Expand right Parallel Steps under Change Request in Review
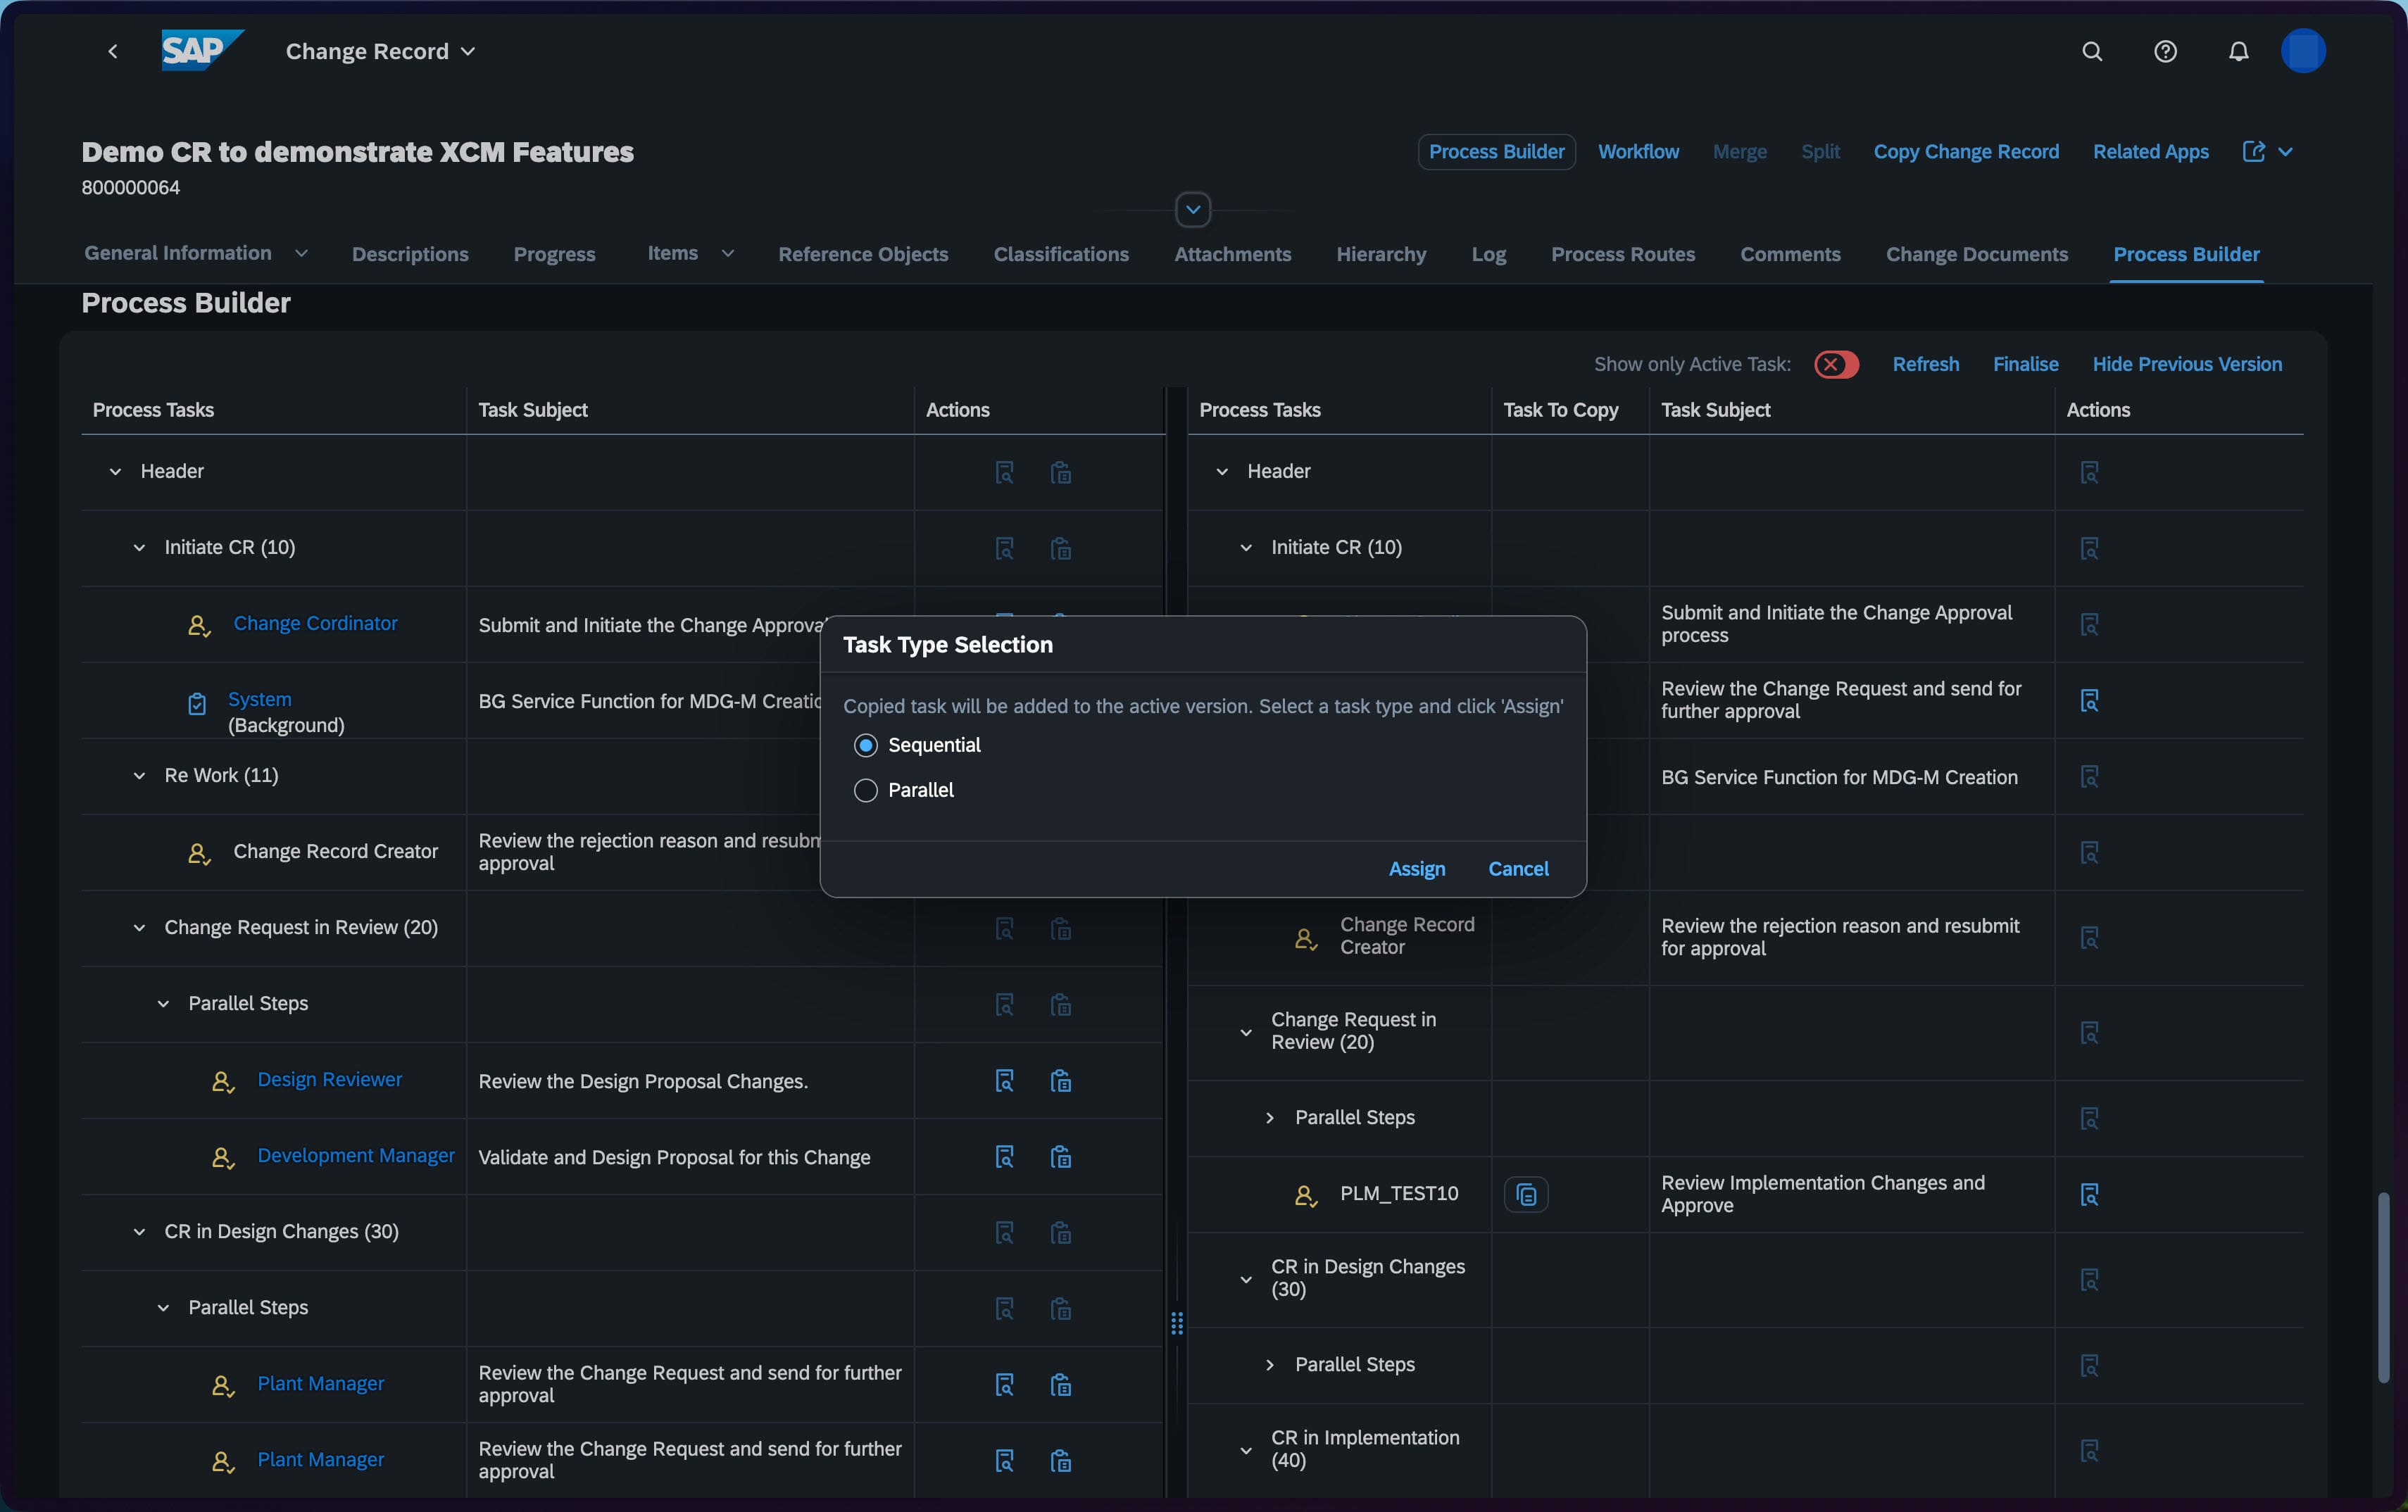 1270,1118
